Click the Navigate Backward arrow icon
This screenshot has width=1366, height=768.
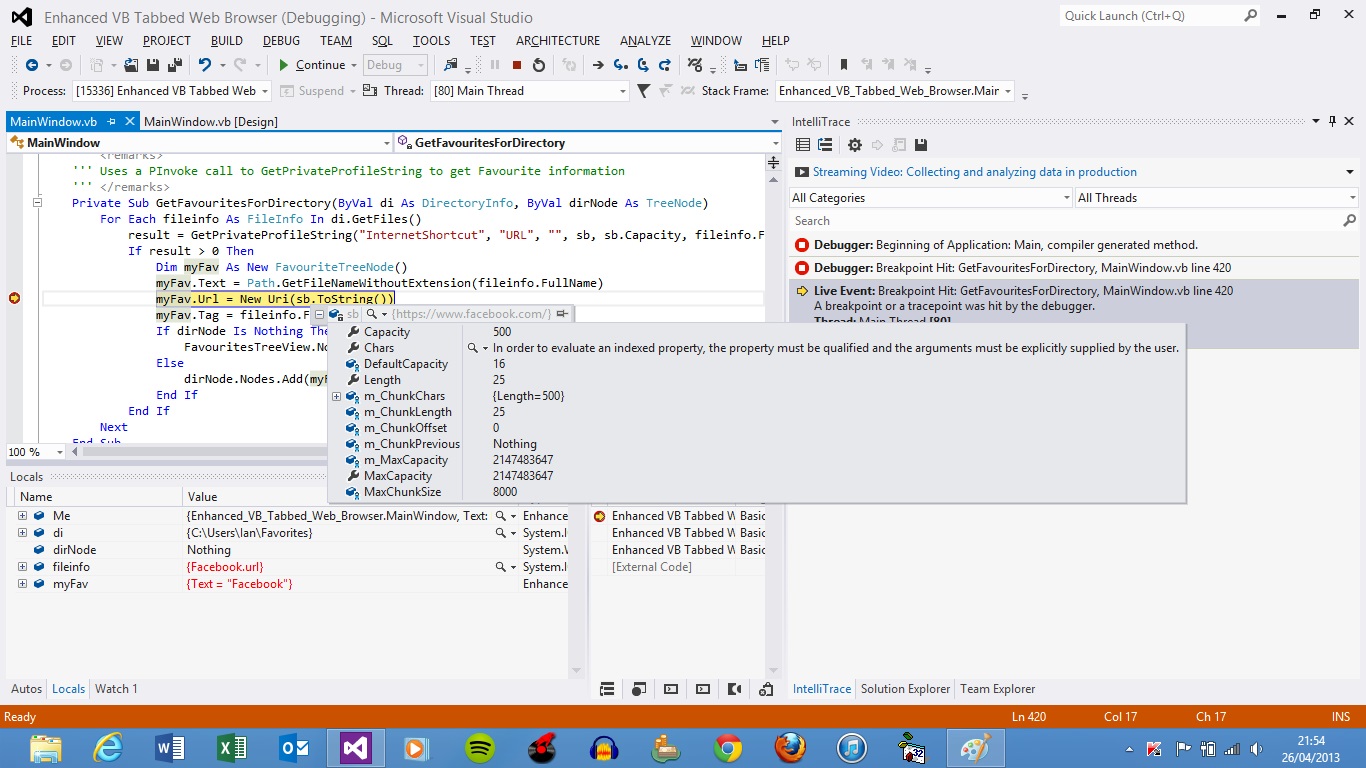point(31,65)
